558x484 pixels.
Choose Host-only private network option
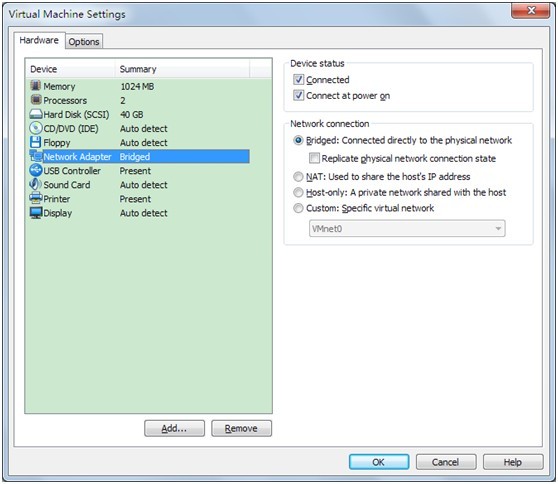298,193
